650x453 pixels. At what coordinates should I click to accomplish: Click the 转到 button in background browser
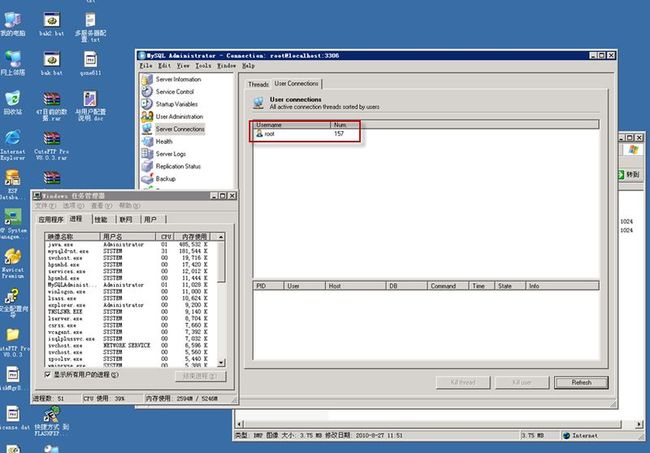(x=629, y=174)
